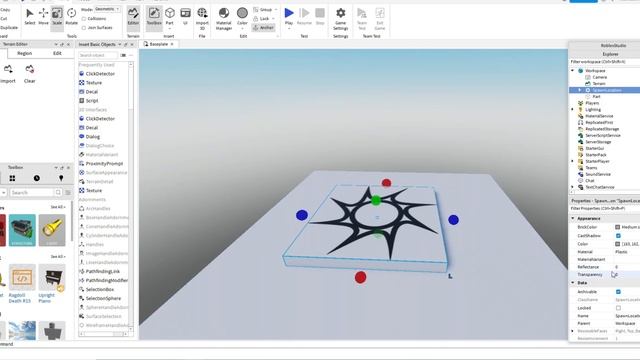
Task: Open the Toolbox Creations pin tab
Action: (x=61, y=178)
